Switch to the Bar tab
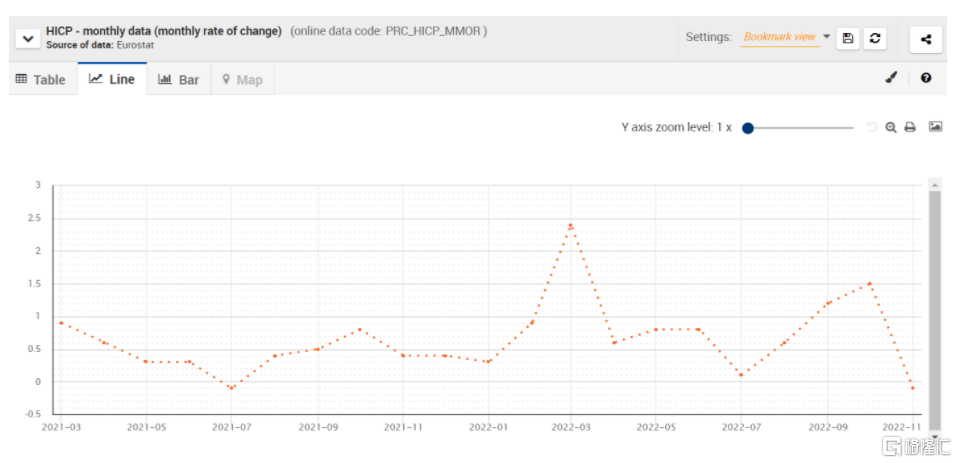 pyautogui.click(x=179, y=79)
